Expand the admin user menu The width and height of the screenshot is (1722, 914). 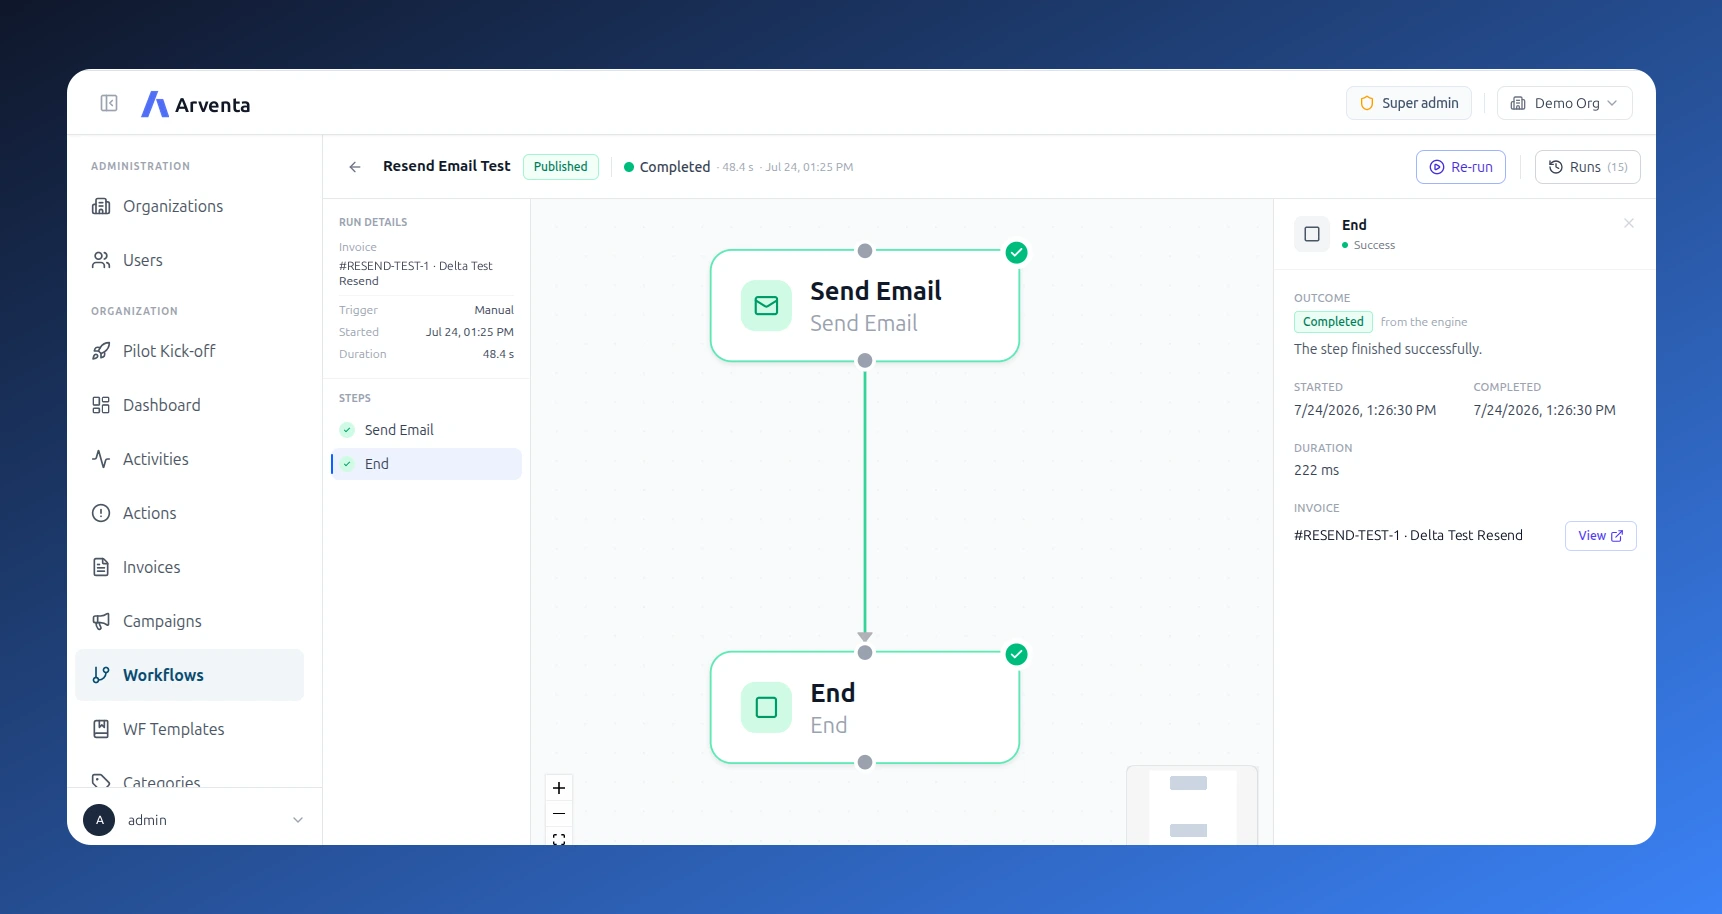[x=195, y=820]
